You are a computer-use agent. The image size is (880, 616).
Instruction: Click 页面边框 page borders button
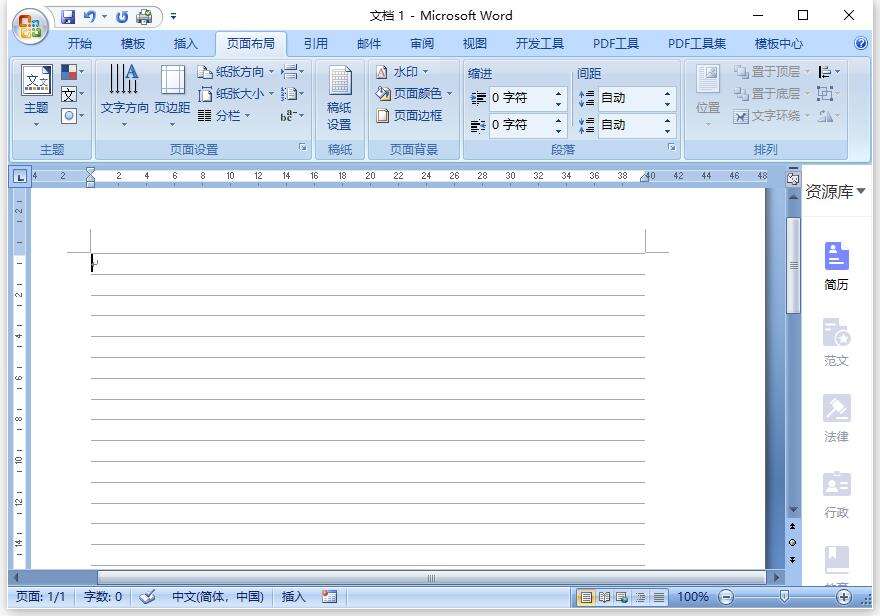pyautogui.click(x=409, y=116)
